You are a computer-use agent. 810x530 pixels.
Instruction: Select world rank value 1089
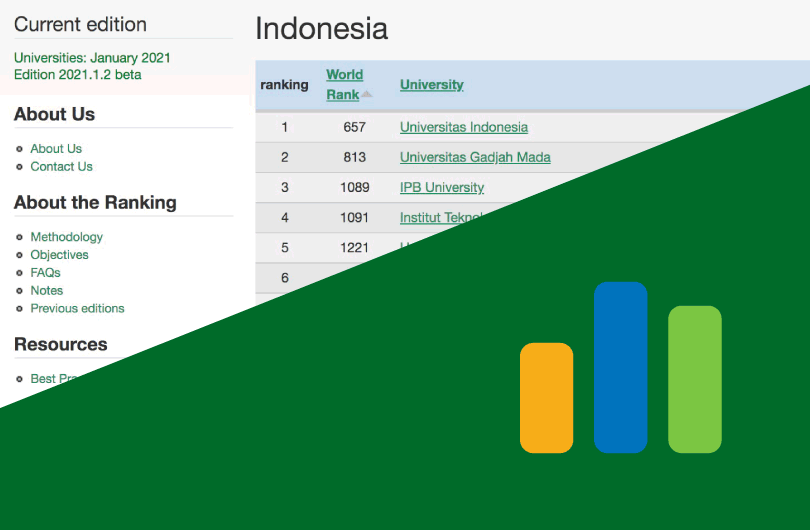(x=354, y=187)
